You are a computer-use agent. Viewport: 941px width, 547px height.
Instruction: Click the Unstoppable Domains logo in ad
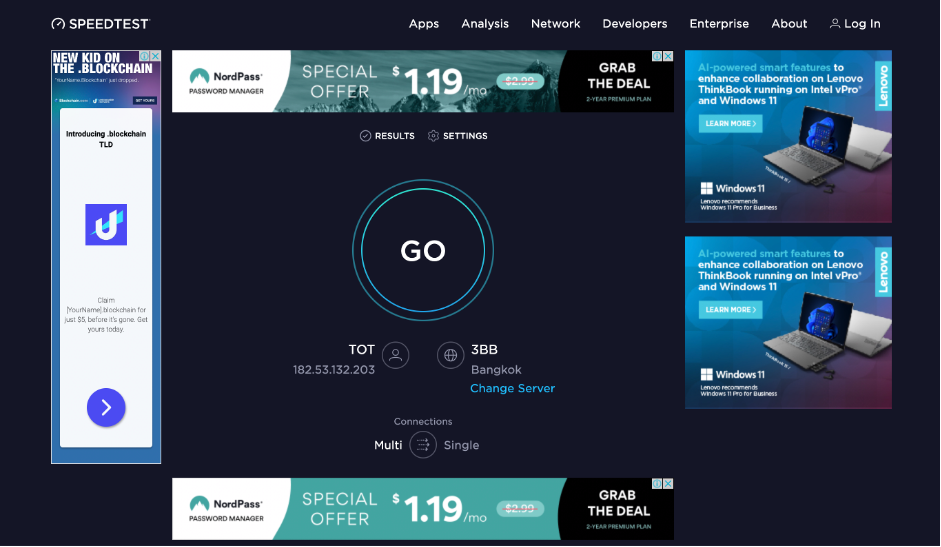(106, 225)
